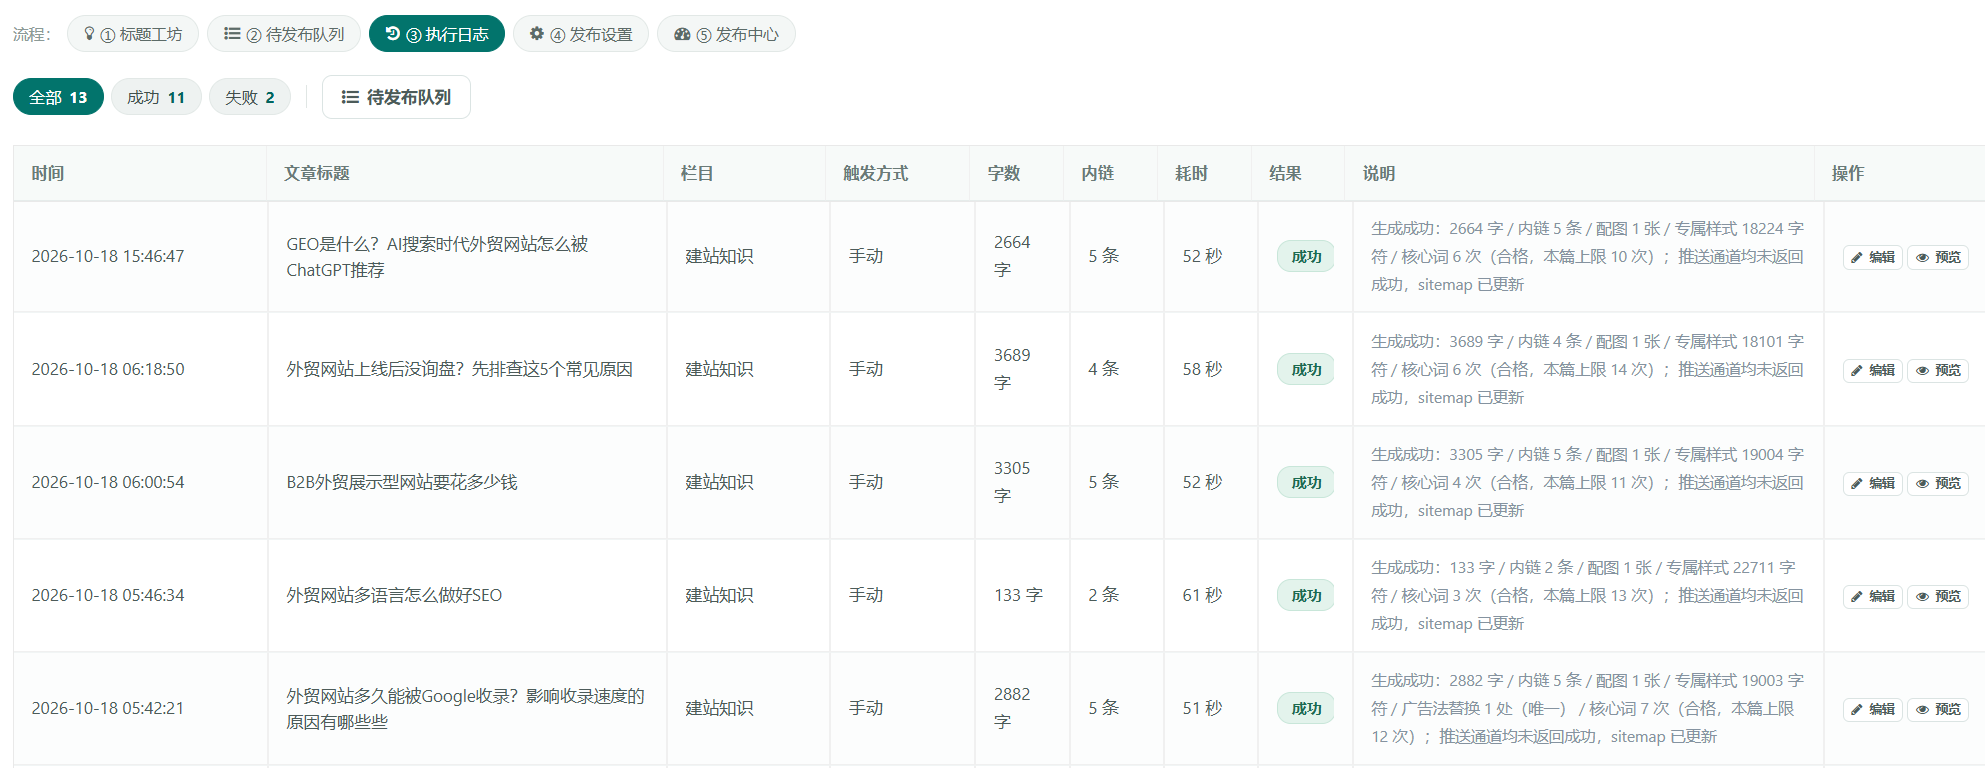Click 成功 badge in the 05:42:21 row
This screenshot has width=1985, height=768.
(x=1306, y=709)
